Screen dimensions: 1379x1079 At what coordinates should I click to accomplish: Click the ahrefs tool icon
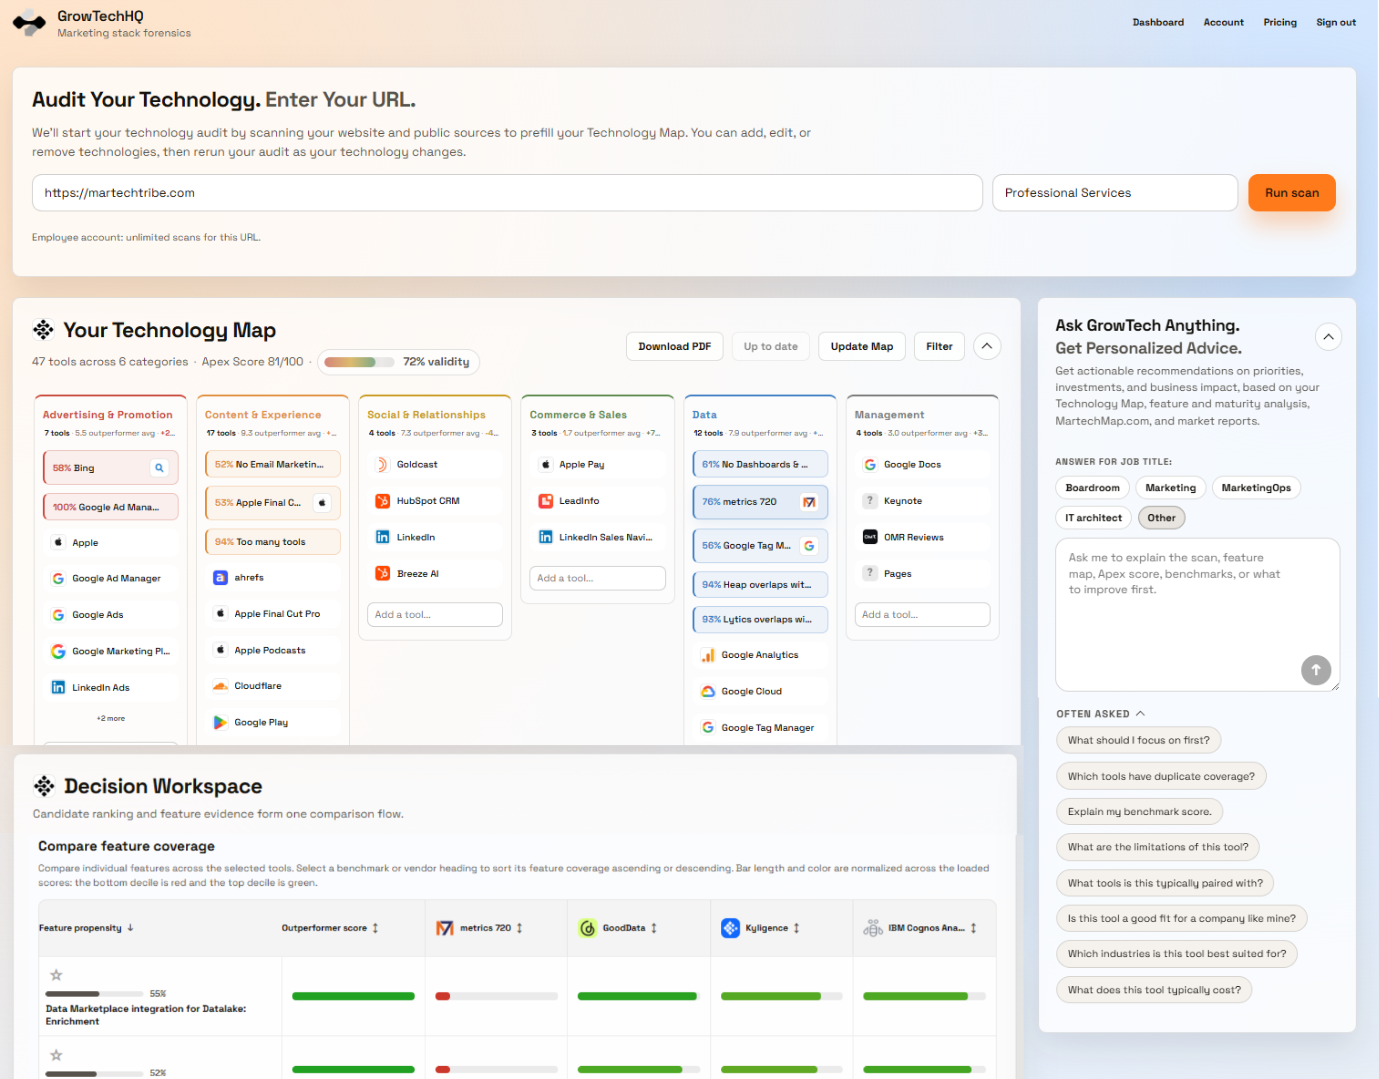click(220, 578)
